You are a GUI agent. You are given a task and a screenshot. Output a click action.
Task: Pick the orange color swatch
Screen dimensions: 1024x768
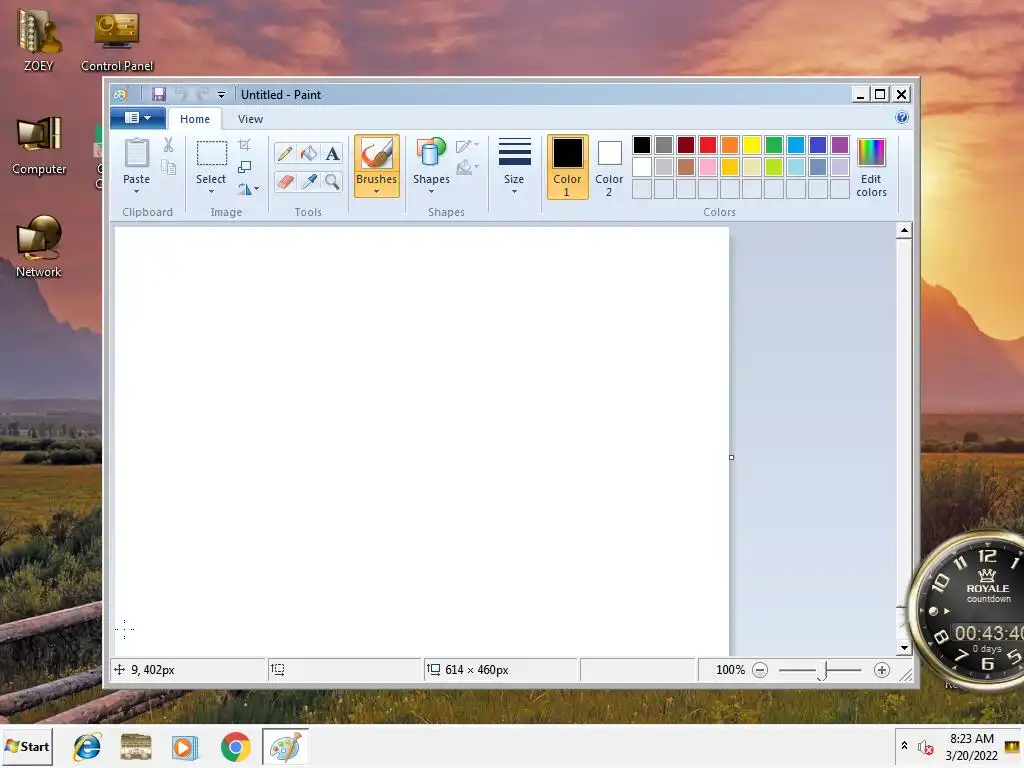tap(730, 145)
